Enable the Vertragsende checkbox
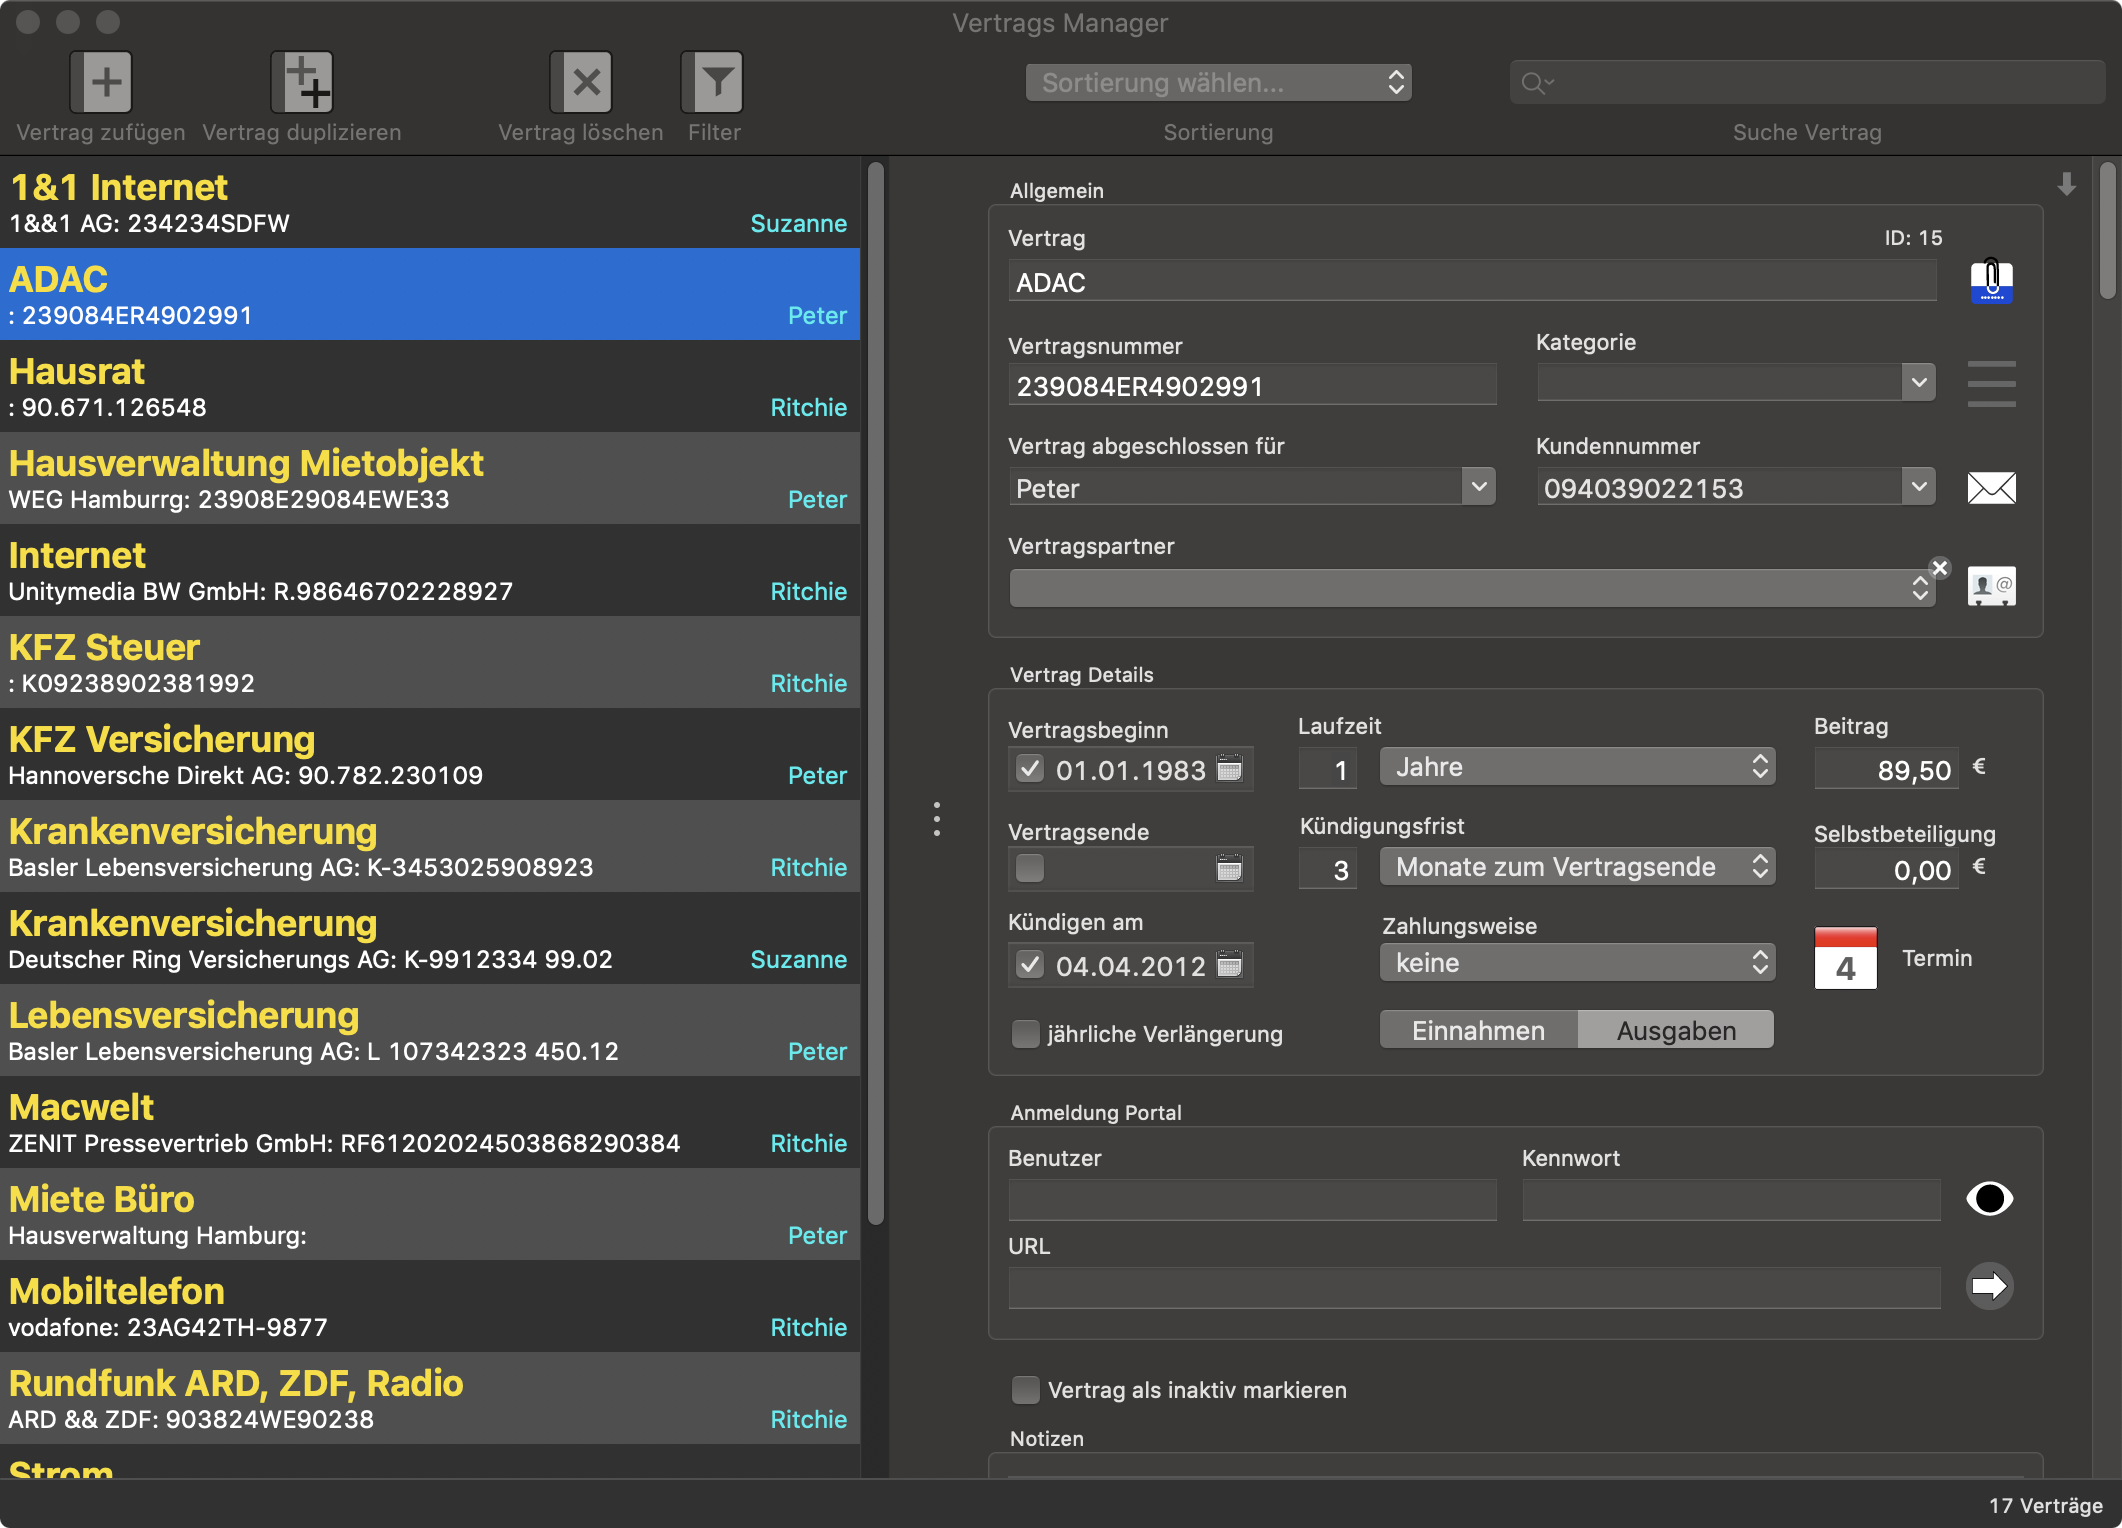Viewport: 2122px width, 1528px height. (x=1030, y=868)
